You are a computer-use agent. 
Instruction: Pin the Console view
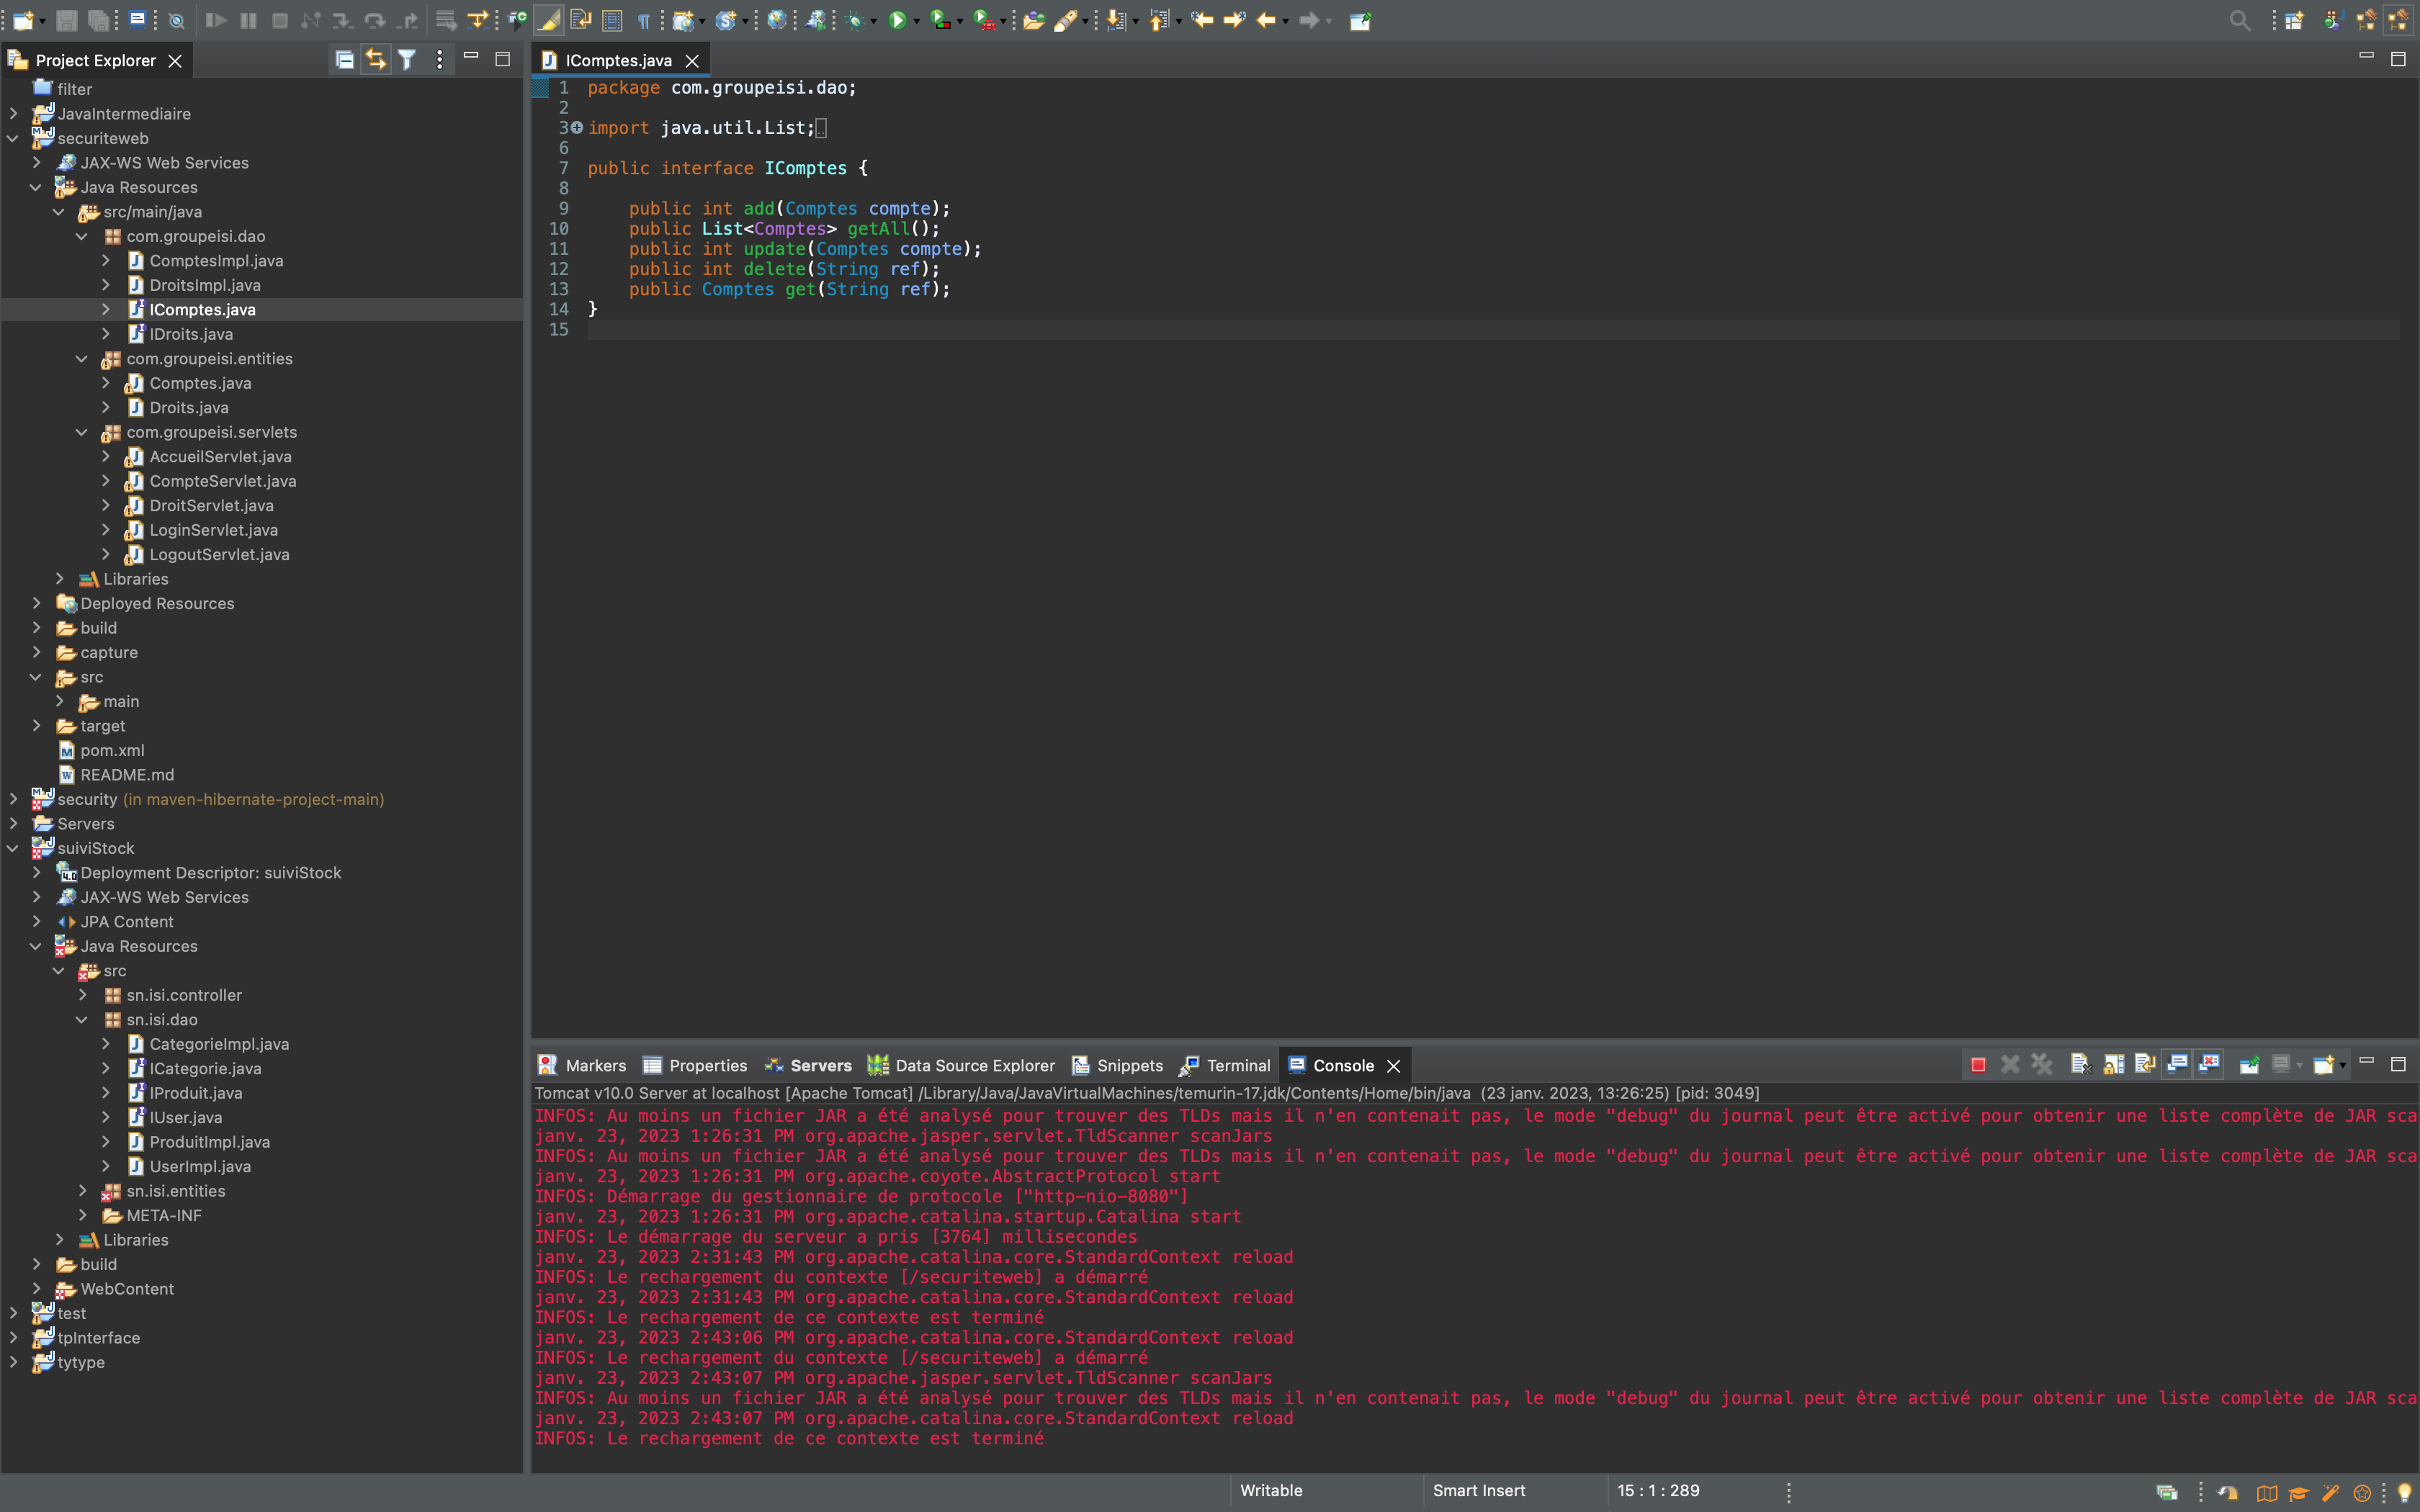tap(2249, 1065)
